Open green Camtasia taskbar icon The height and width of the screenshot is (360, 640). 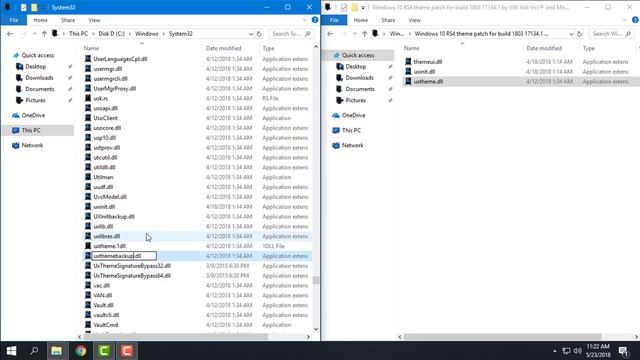pyautogui.click(x=104, y=351)
